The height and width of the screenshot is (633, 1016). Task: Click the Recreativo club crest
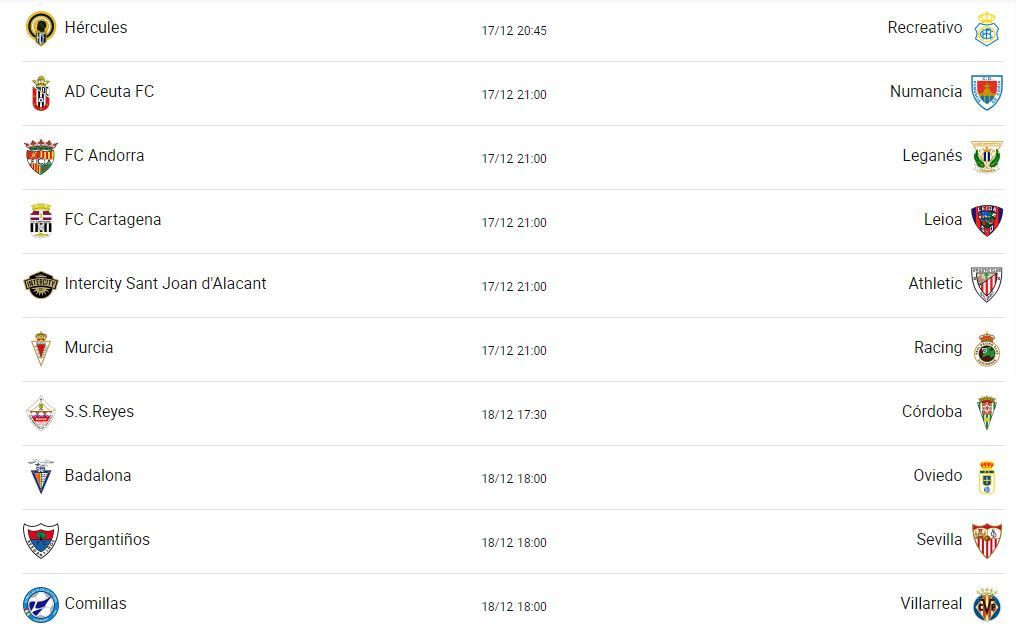click(x=986, y=29)
